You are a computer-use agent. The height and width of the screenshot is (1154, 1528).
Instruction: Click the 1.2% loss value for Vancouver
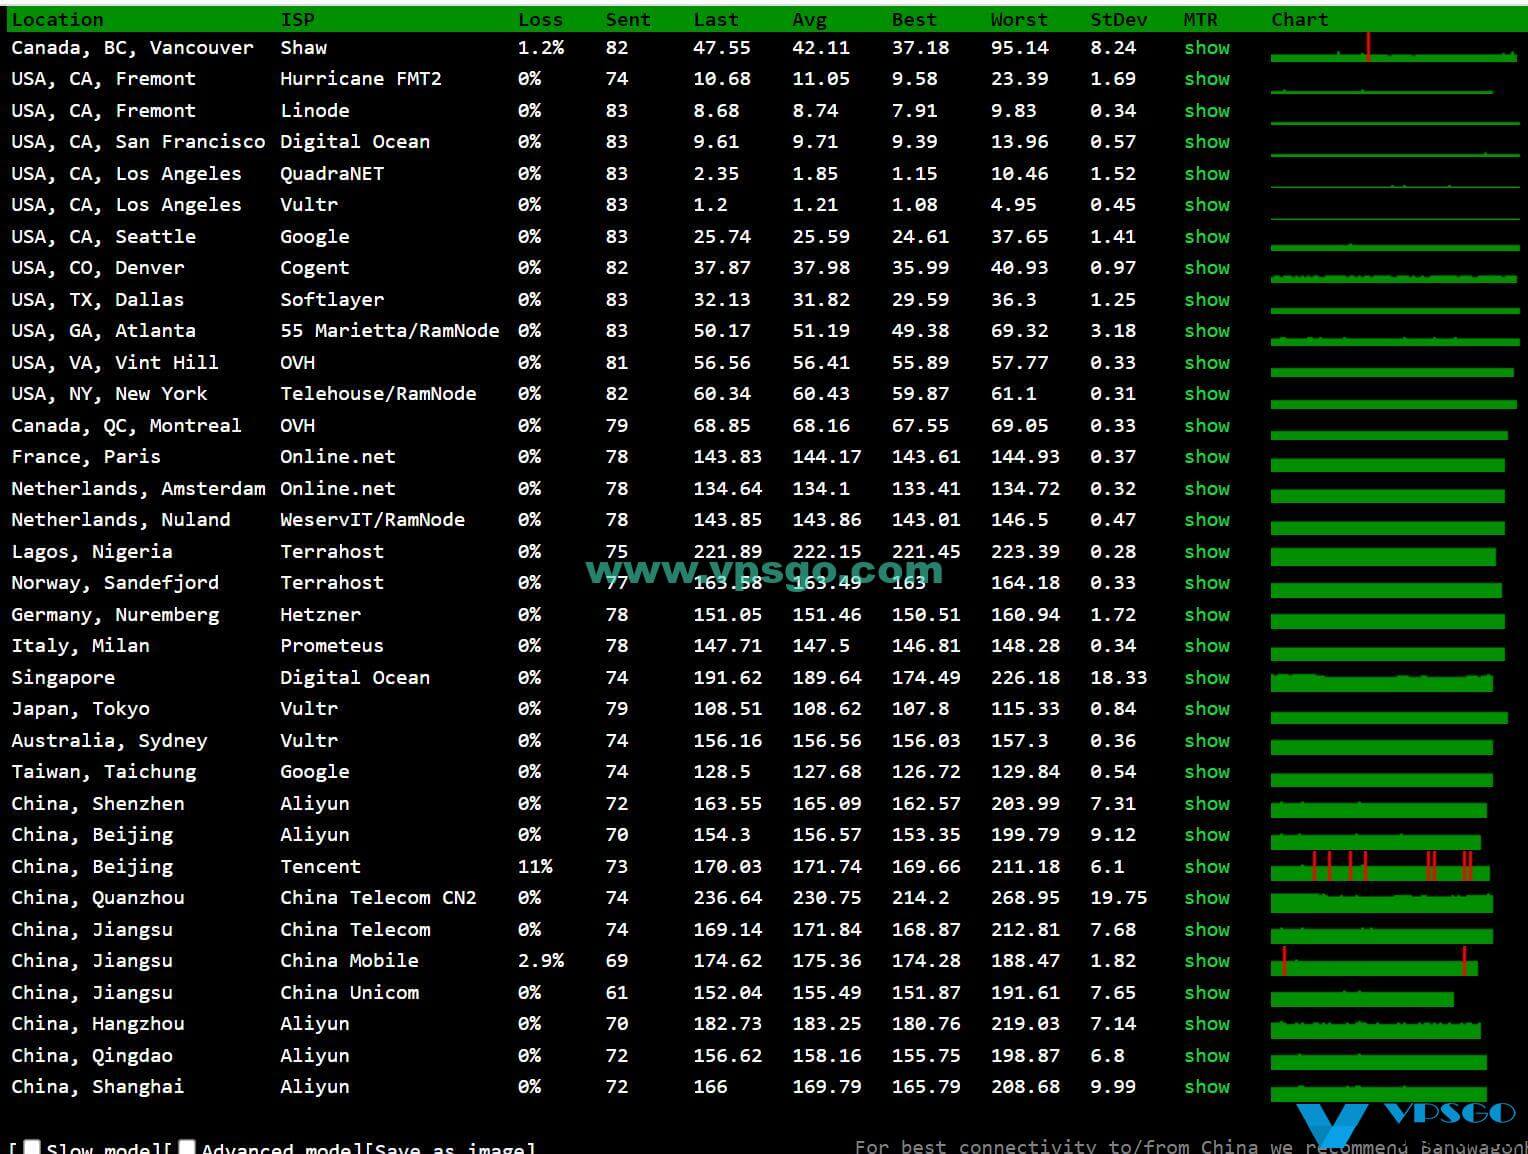540,48
